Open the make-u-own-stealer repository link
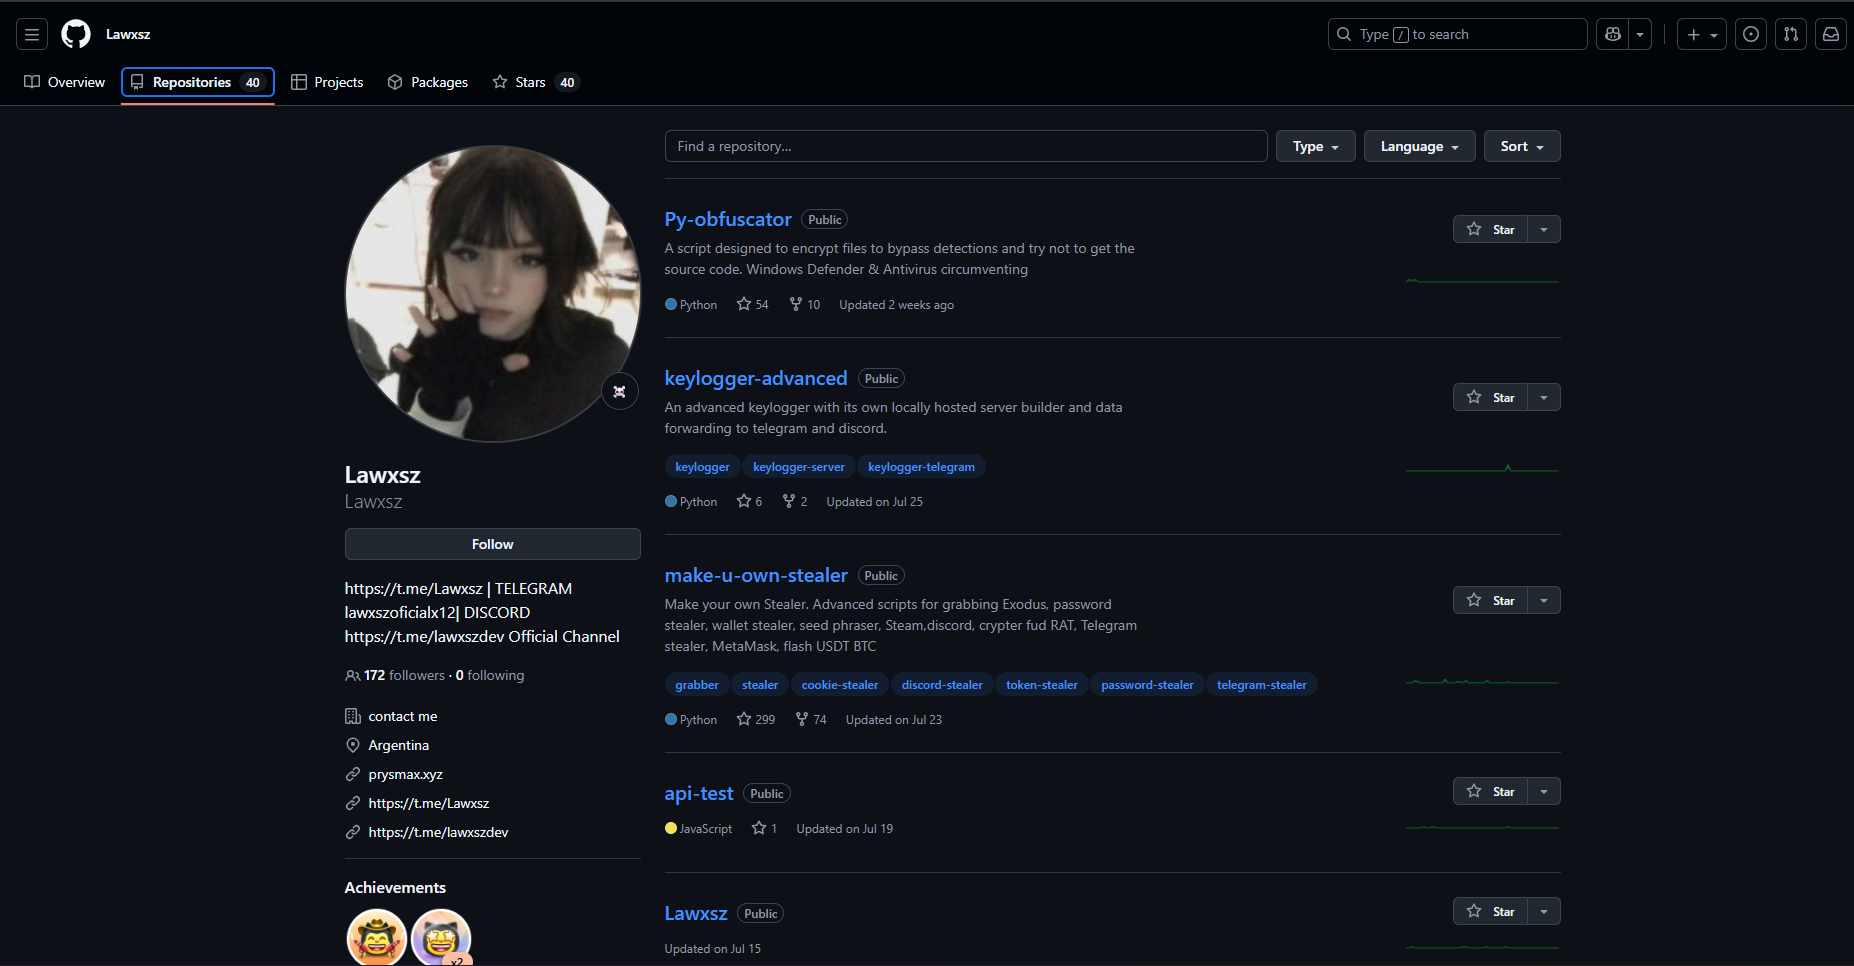1854x966 pixels. point(756,575)
